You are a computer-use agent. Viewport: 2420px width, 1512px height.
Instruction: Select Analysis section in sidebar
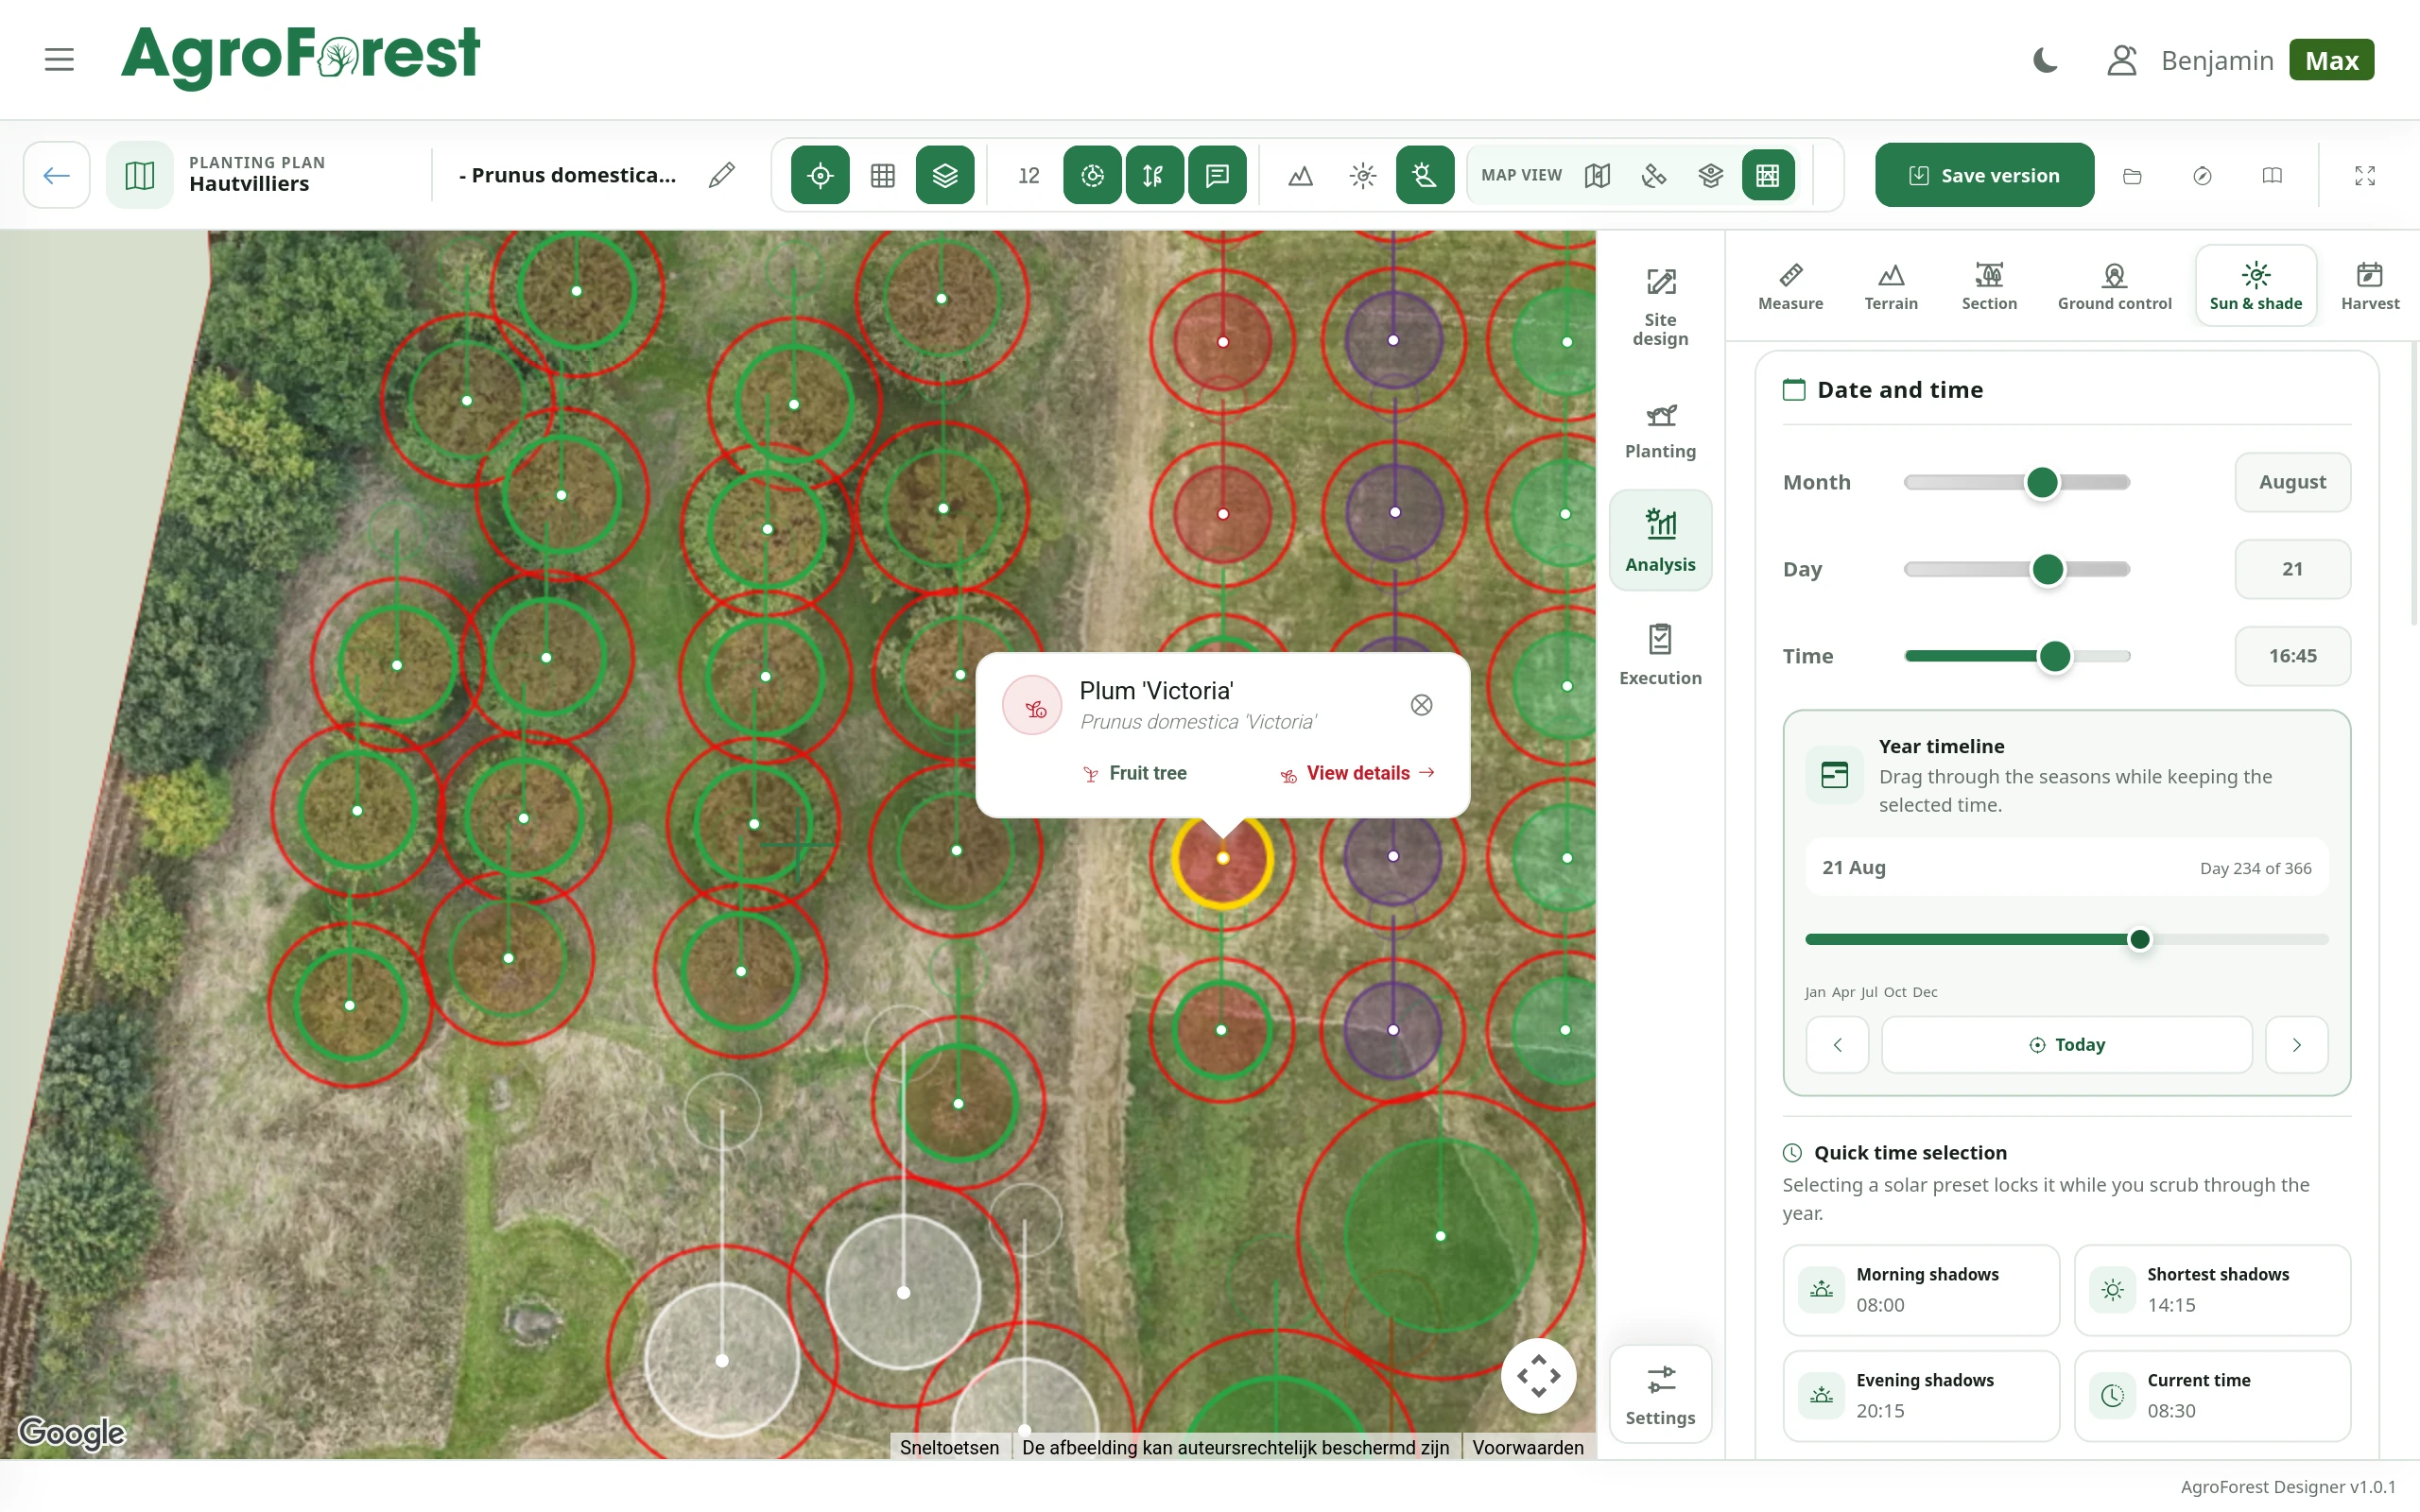pyautogui.click(x=1660, y=540)
